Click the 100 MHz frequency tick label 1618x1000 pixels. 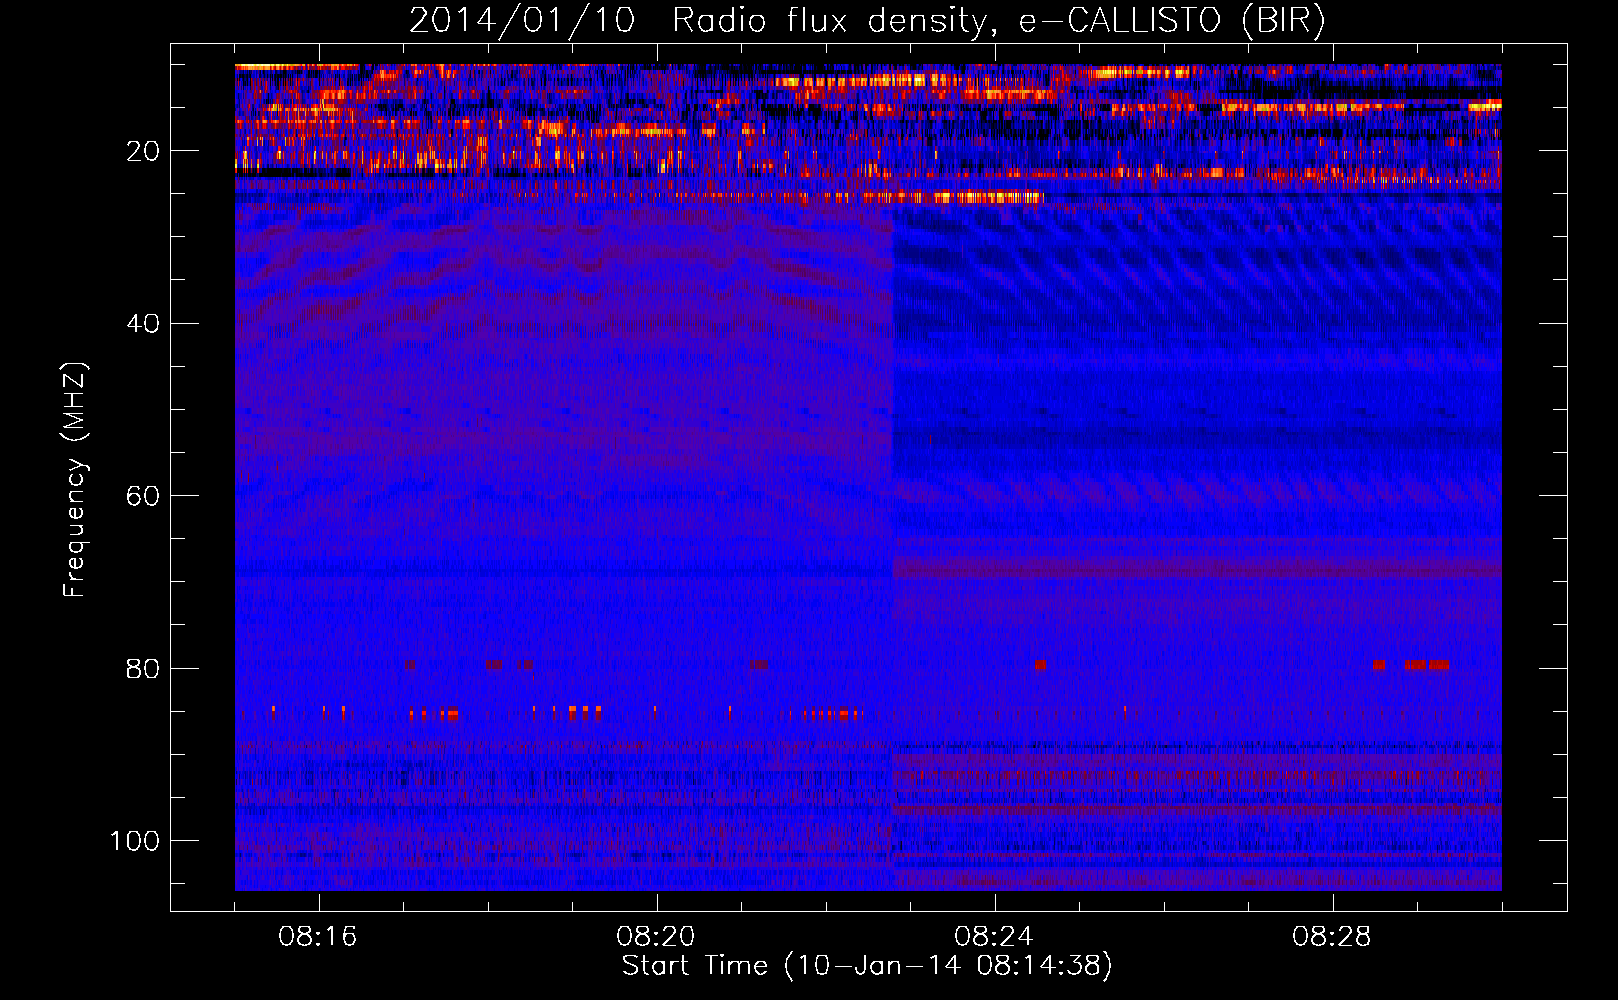tap(135, 841)
